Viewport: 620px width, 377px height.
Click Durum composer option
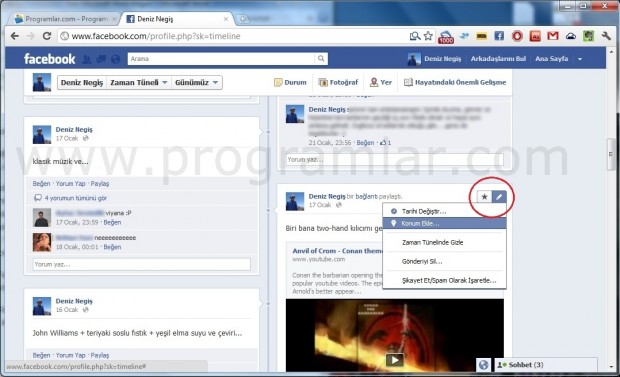point(290,82)
